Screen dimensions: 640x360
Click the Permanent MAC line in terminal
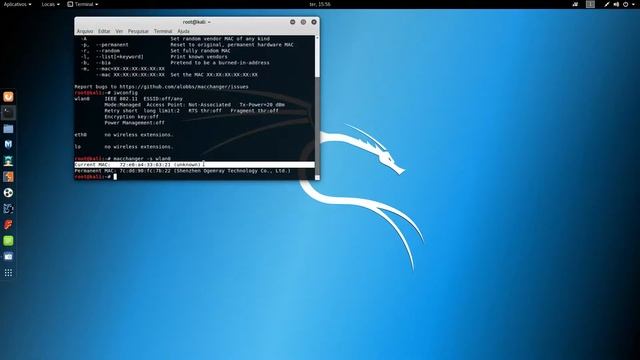tap(182, 171)
